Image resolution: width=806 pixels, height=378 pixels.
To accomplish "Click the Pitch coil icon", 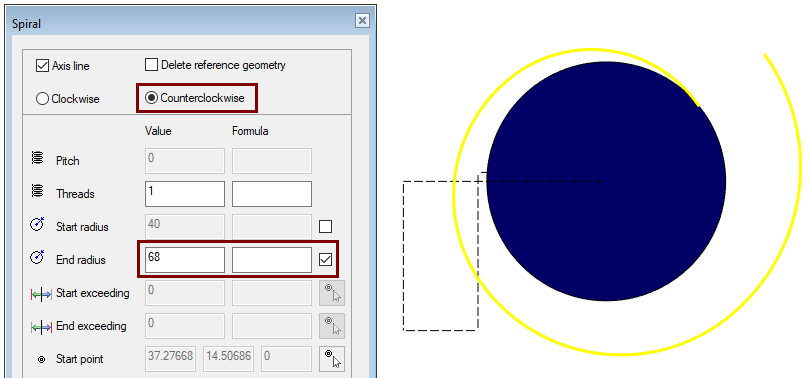I will click(x=36, y=158).
